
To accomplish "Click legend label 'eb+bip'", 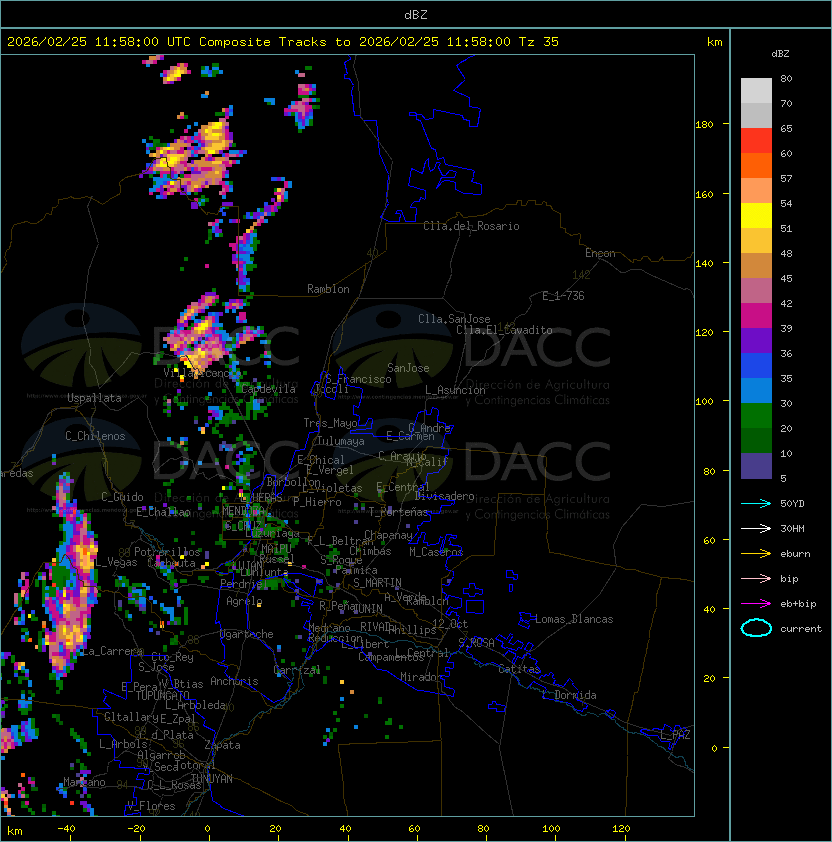I will 798,604.
